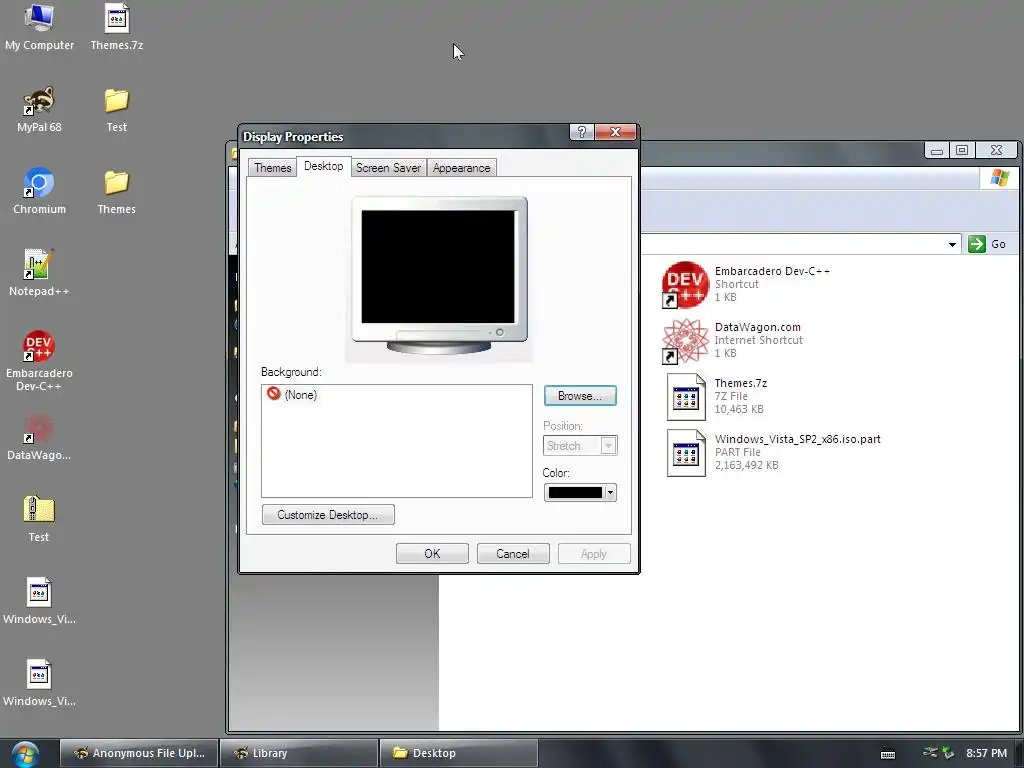The width and height of the screenshot is (1024, 768).
Task: Click the network connection tray icon
Action: coord(930,753)
